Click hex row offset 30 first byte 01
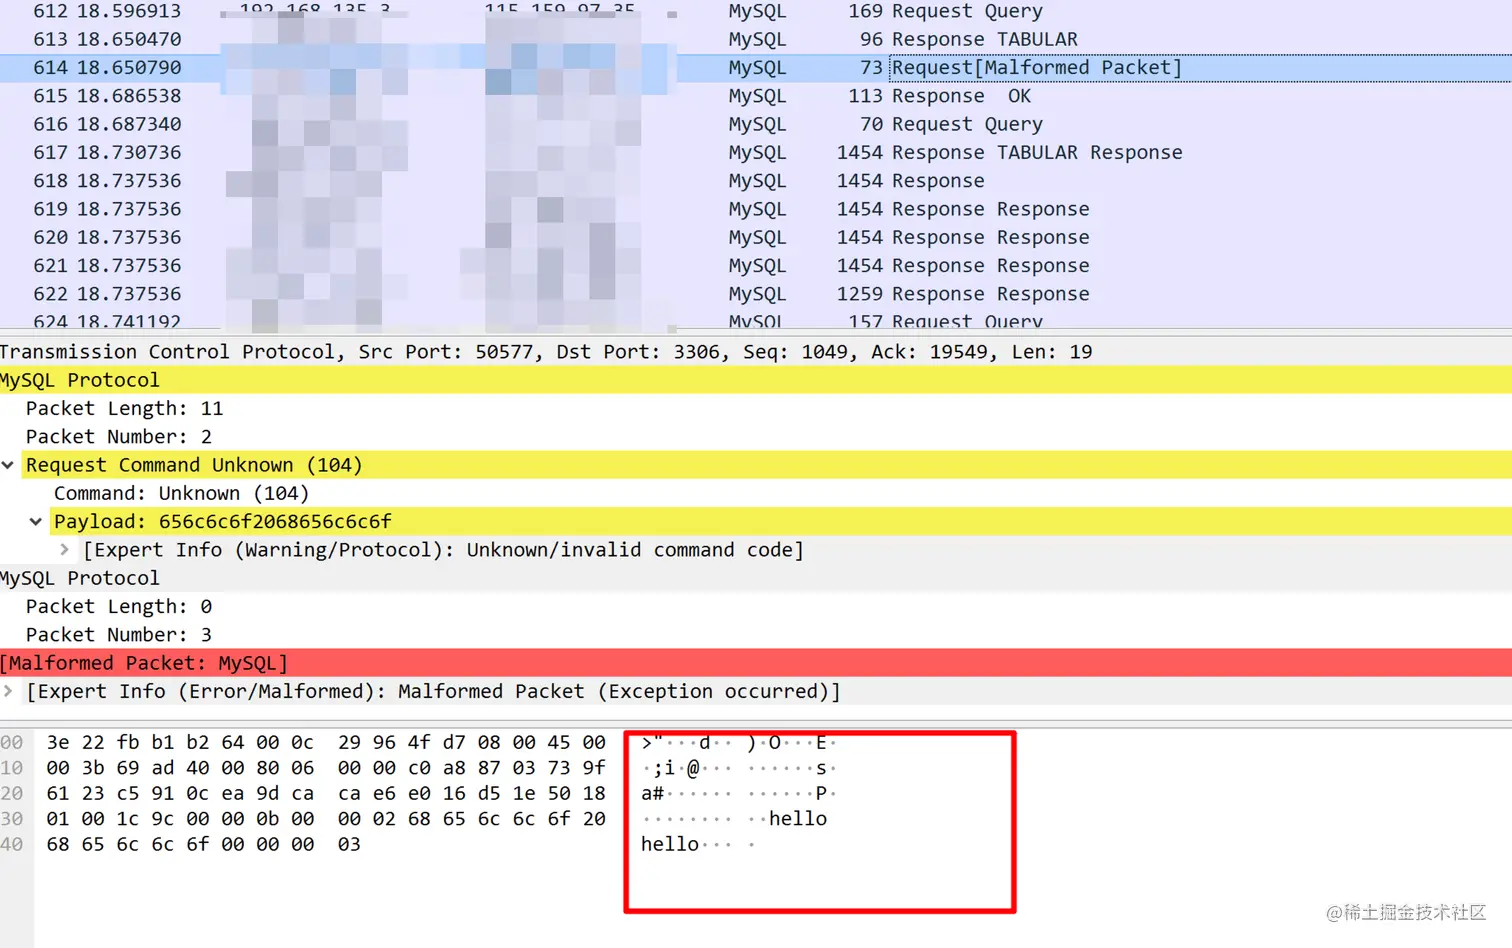1512x948 pixels. (58, 819)
